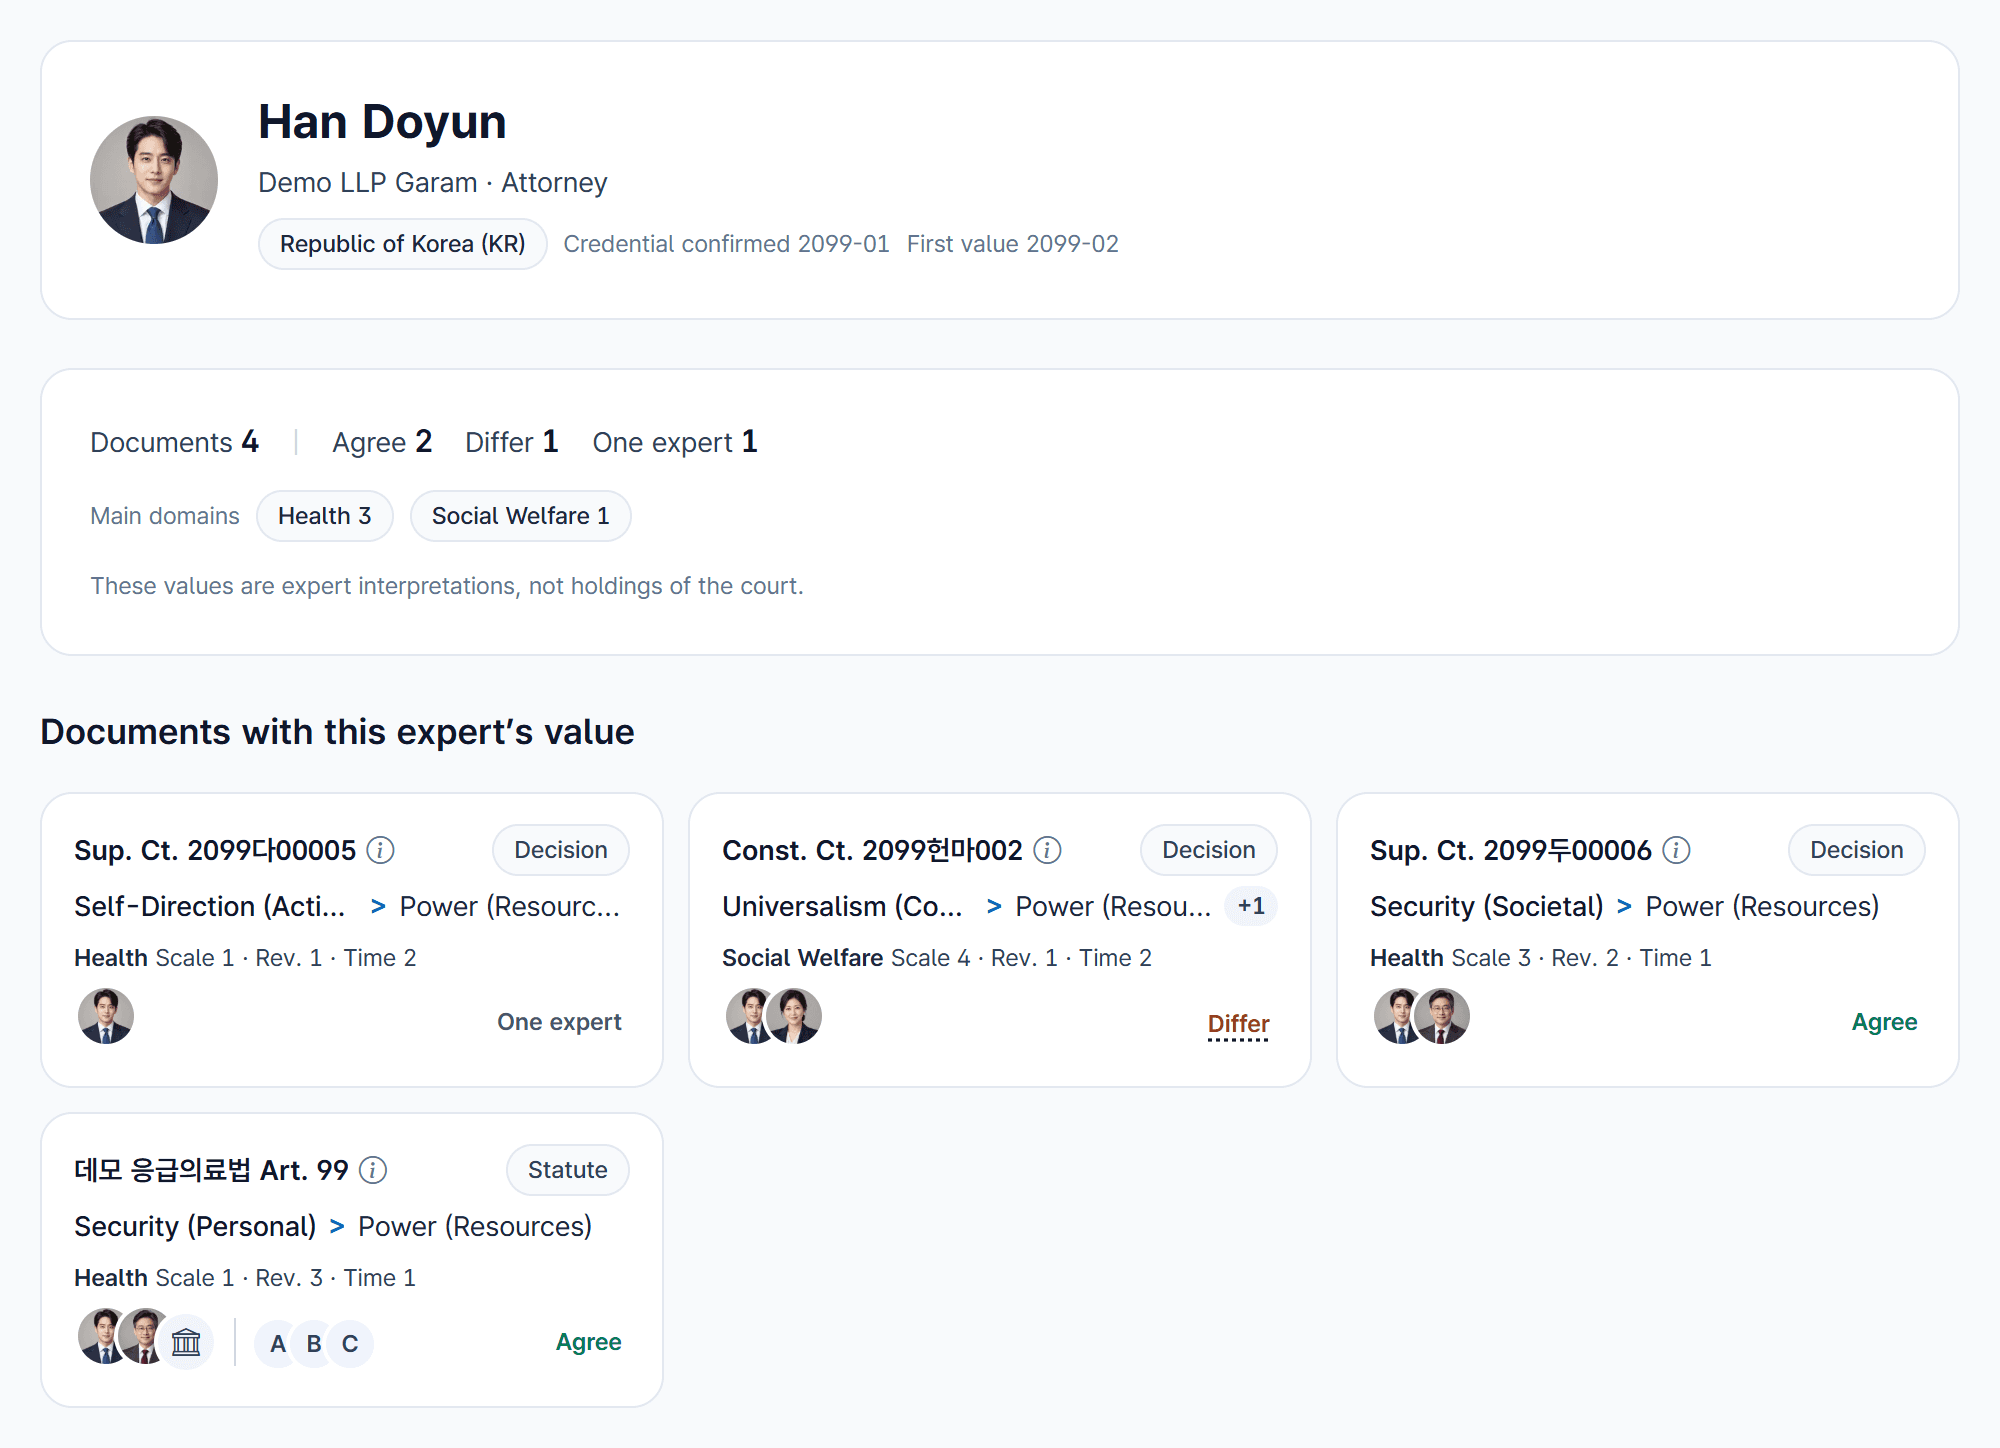Click the courthouse institution icon in Art. 99 card

click(x=186, y=1342)
